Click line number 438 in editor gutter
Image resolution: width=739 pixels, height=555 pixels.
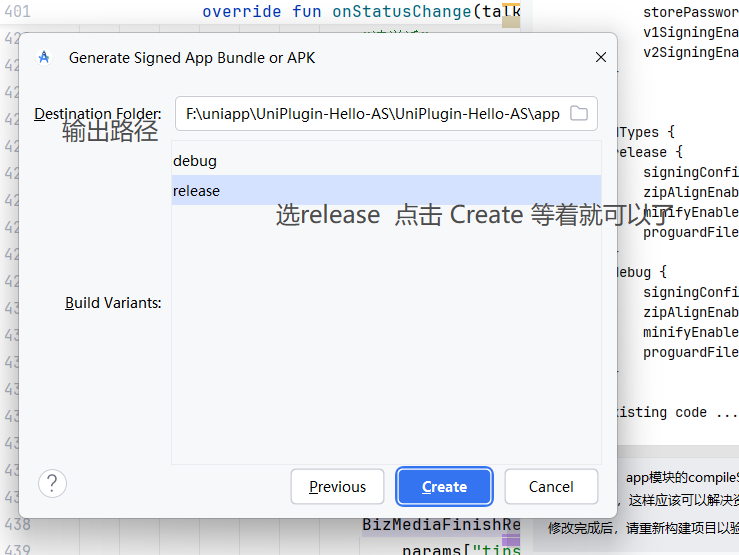click(x=17, y=524)
